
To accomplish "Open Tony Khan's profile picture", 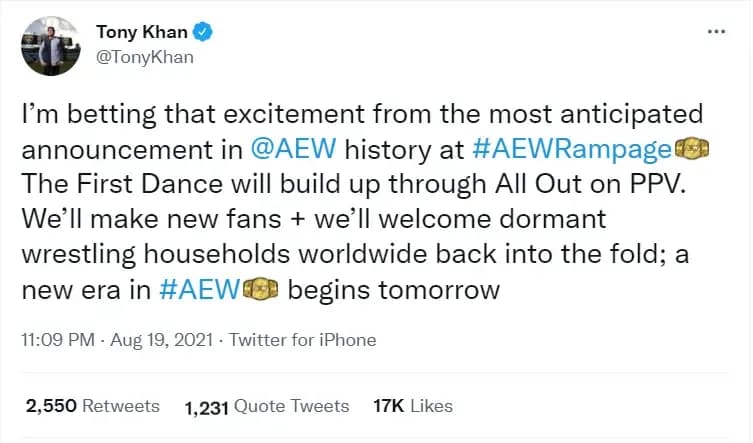I will (x=51, y=44).
